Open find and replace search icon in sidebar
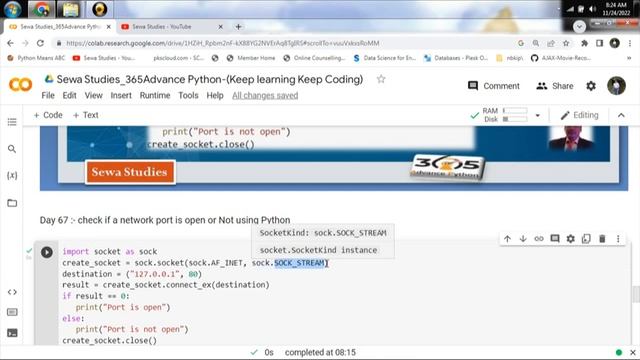This screenshot has height=360, width=640. click(12, 149)
